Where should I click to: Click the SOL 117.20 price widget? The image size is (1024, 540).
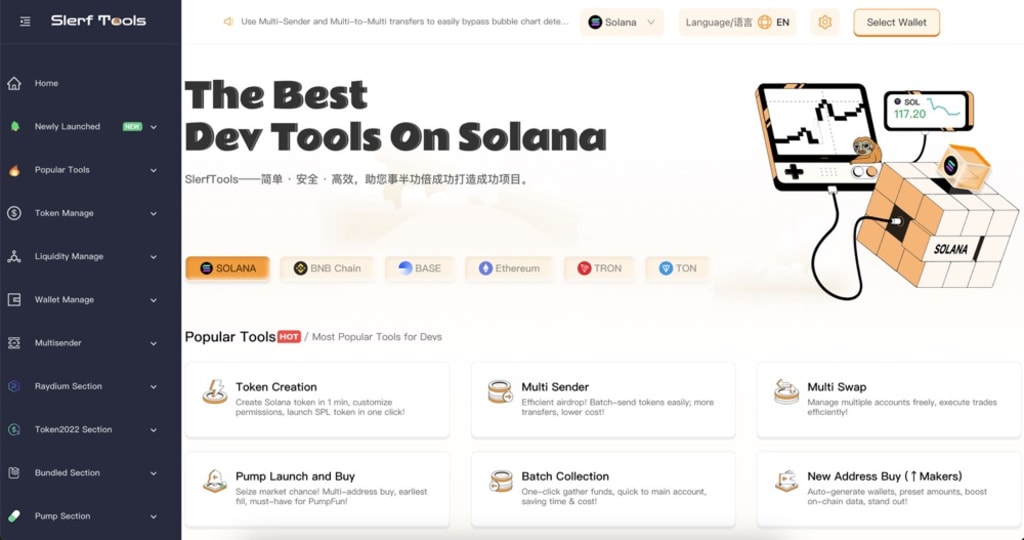[x=928, y=110]
